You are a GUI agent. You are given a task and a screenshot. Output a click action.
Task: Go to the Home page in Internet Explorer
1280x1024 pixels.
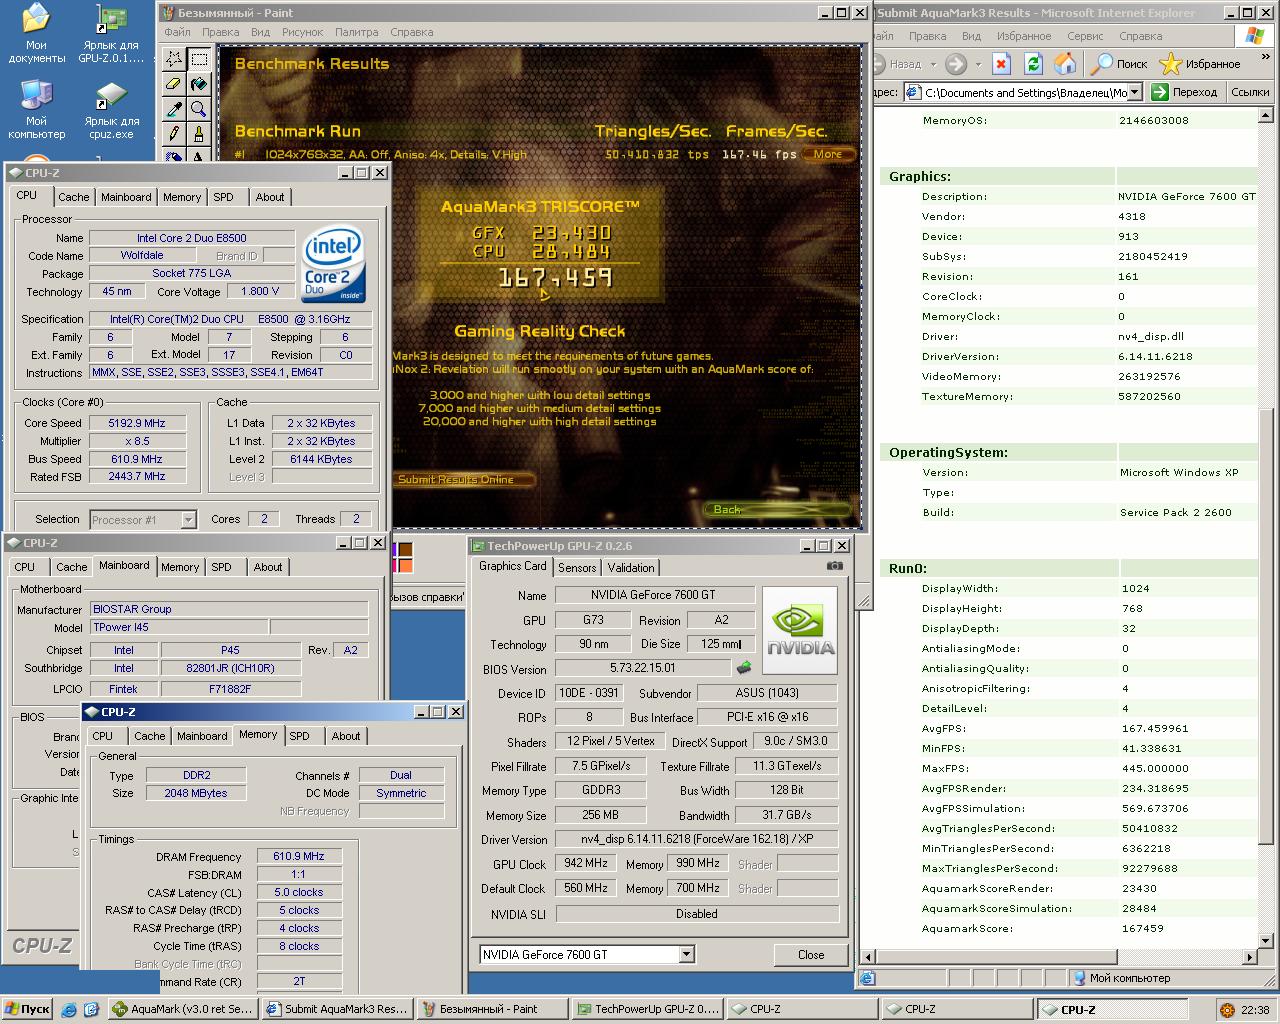(1066, 64)
